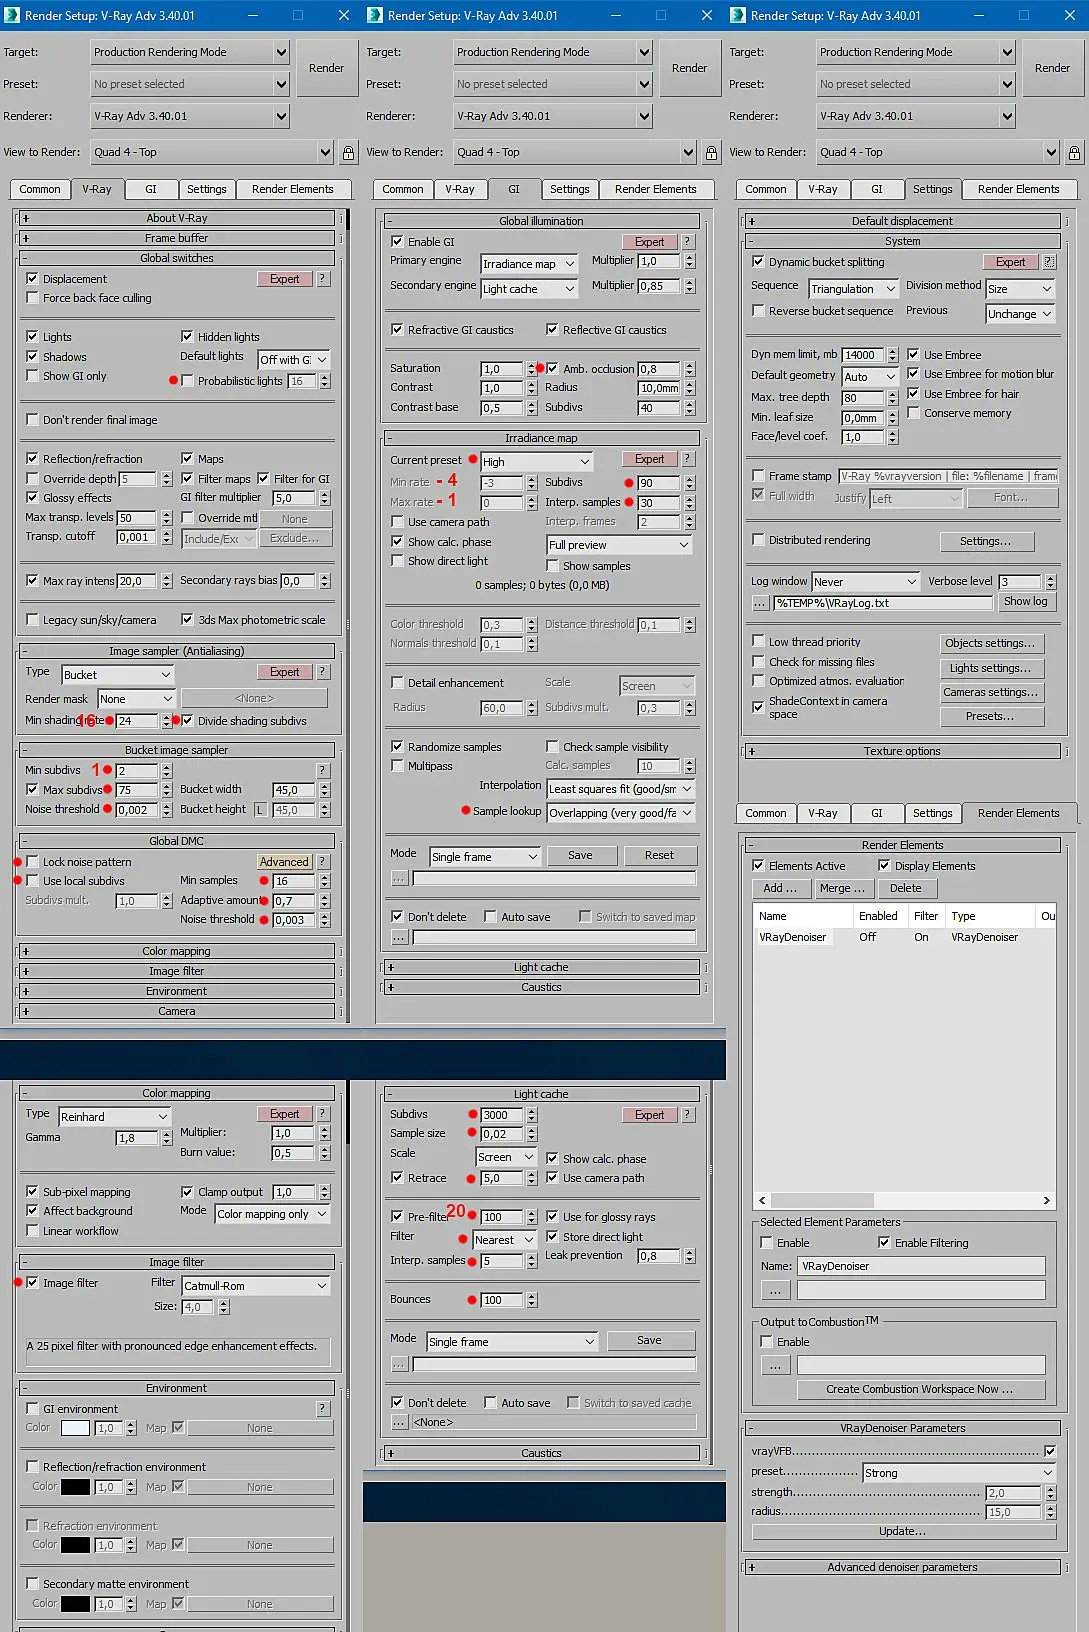Image resolution: width=1089 pixels, height=1632 pixels.
Task: Click the VRayDenoiser row in elements list
Action: click(x=903, y=938)
